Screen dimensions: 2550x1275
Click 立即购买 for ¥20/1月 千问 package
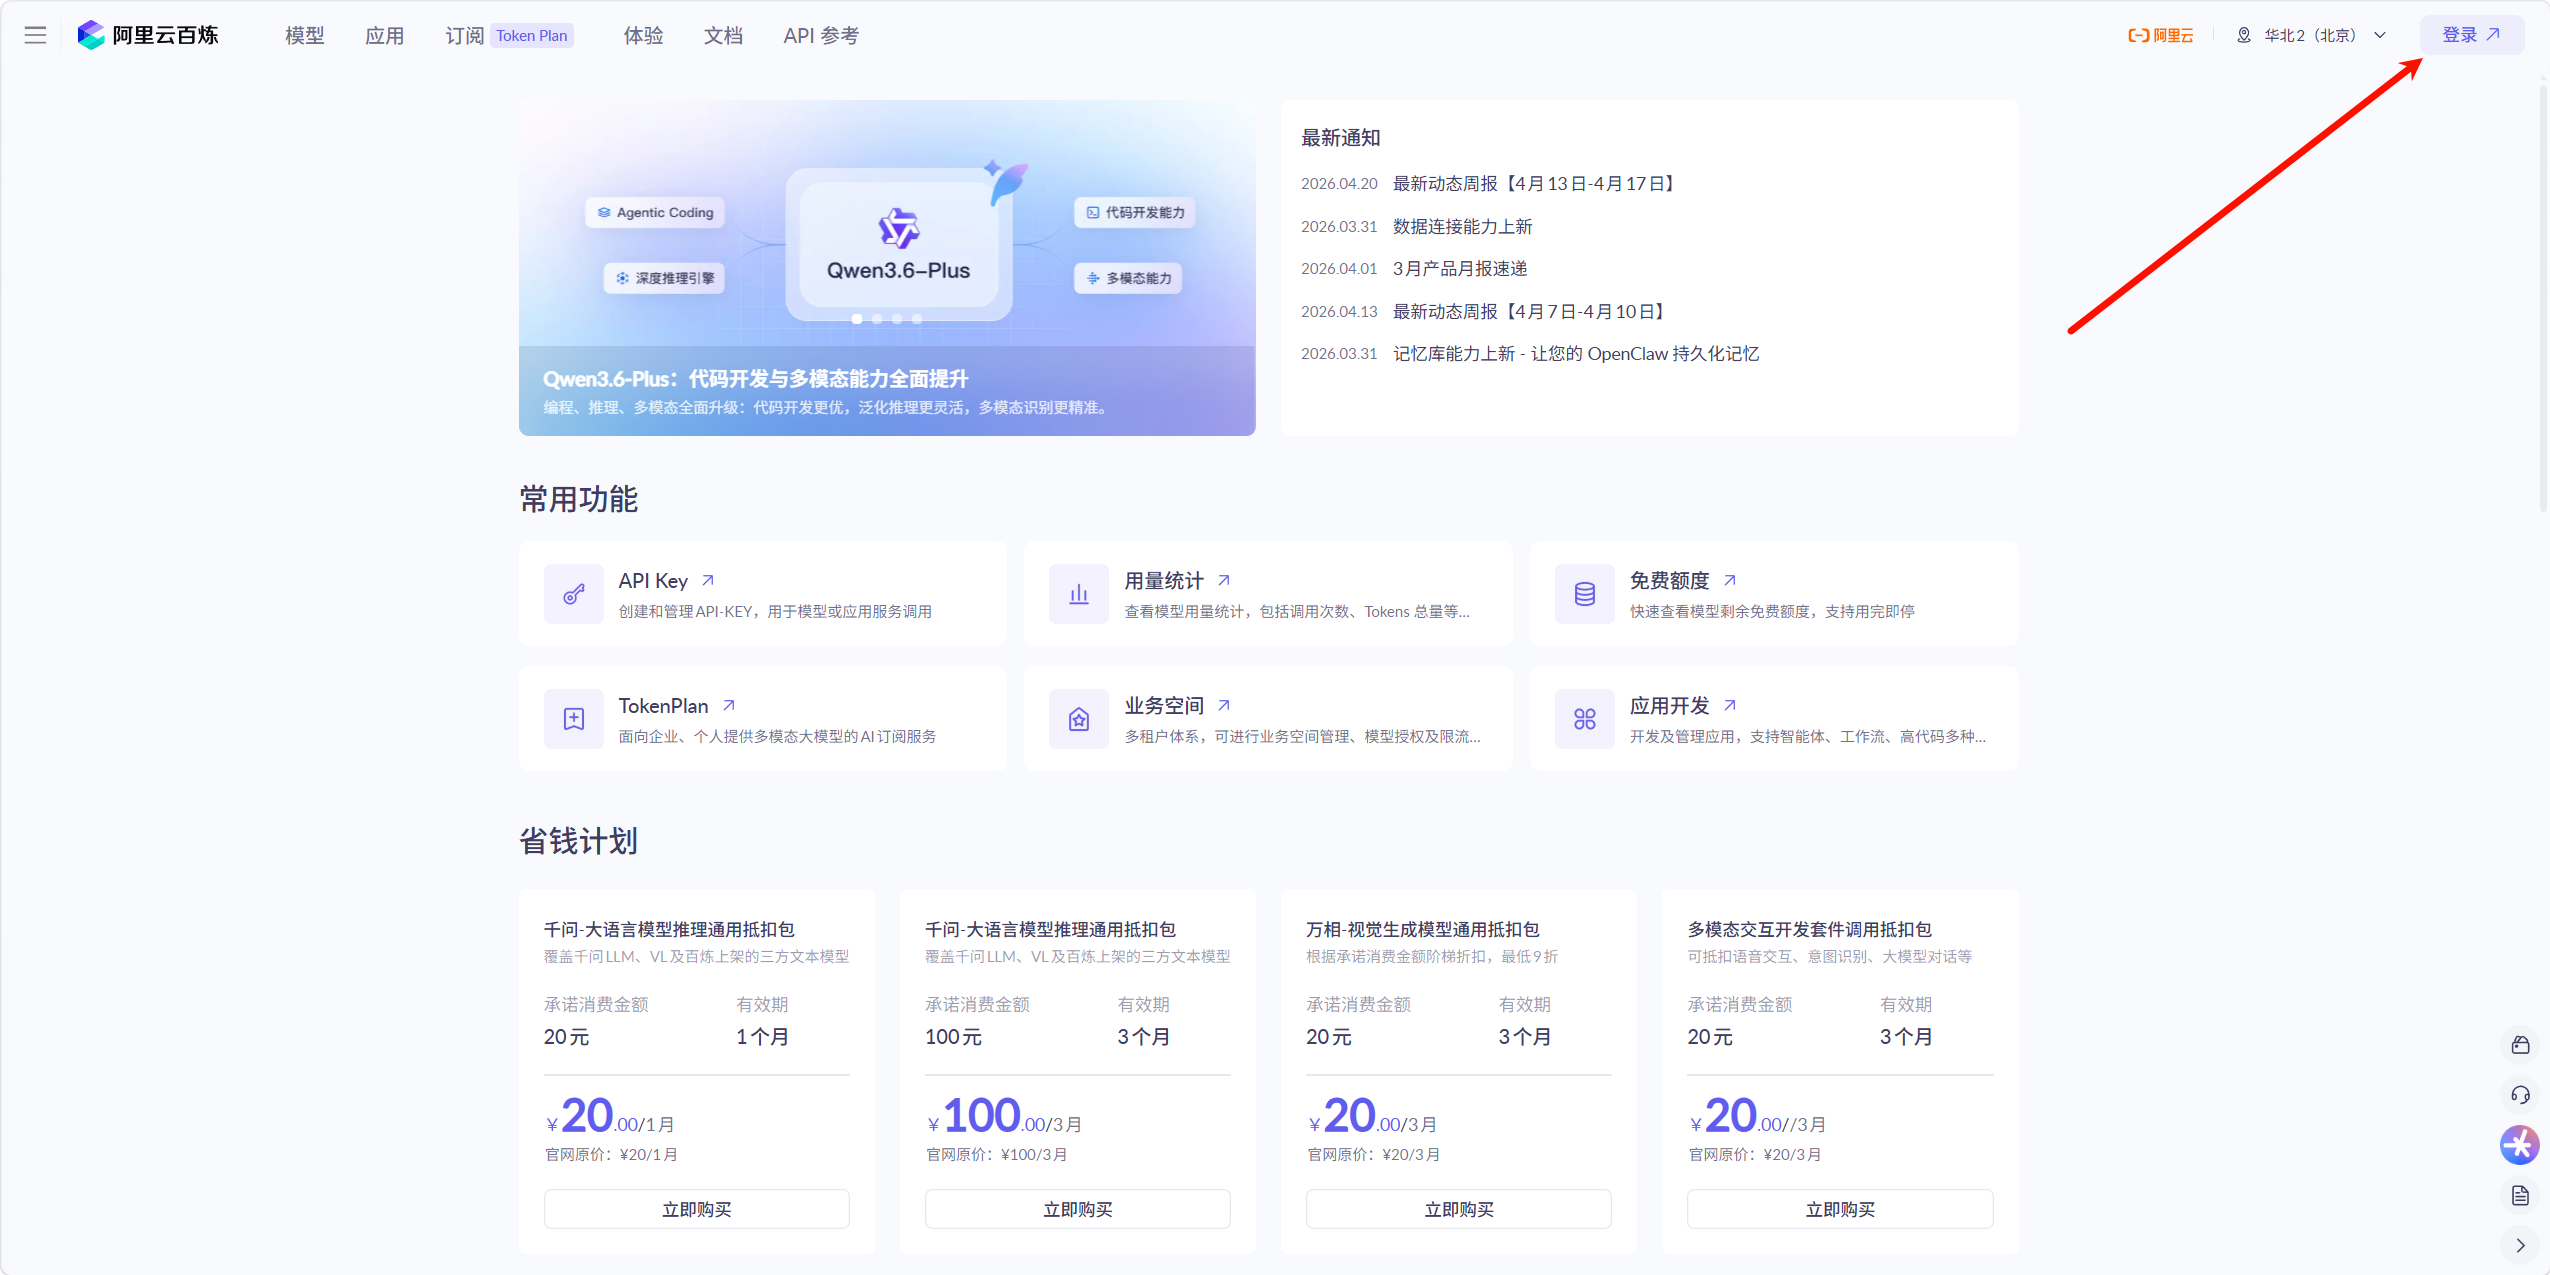point(697,1209)
